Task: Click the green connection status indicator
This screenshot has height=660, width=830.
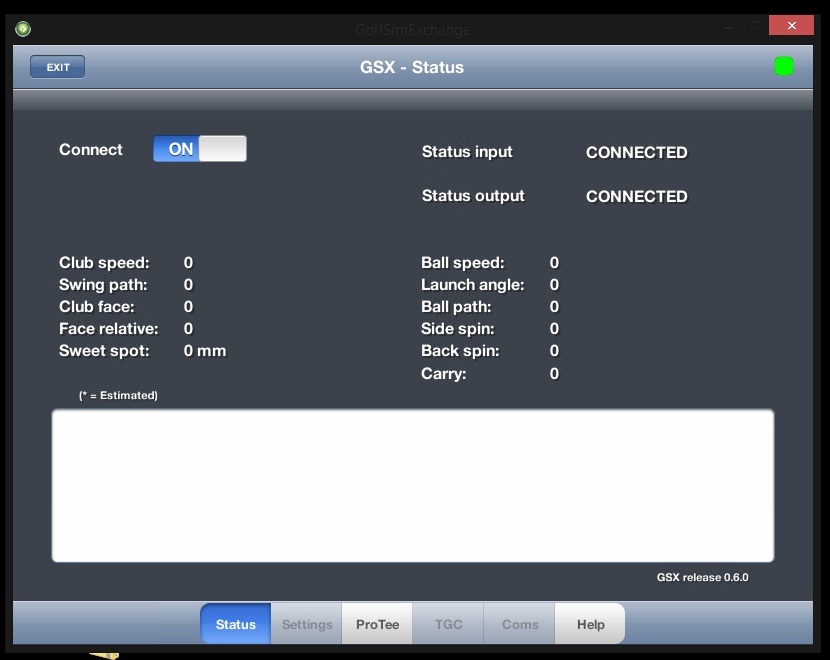Action: point(784,67)
